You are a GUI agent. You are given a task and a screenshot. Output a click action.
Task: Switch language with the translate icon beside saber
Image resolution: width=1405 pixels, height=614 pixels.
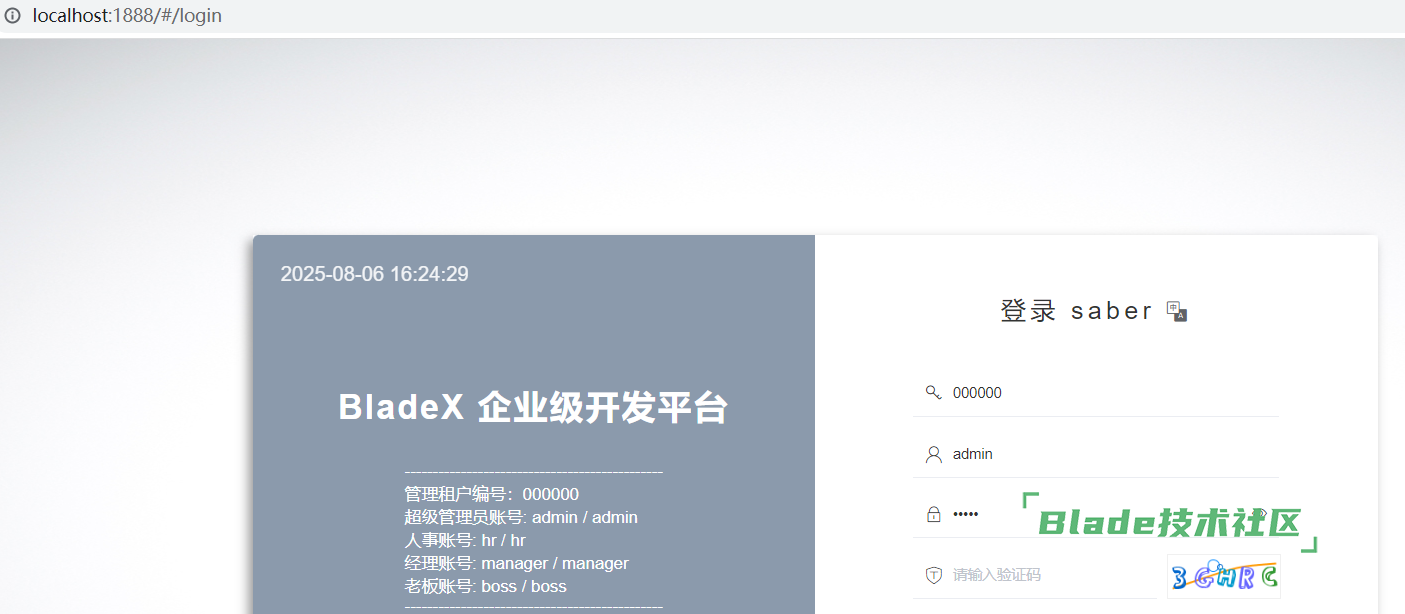[1177, 311]
